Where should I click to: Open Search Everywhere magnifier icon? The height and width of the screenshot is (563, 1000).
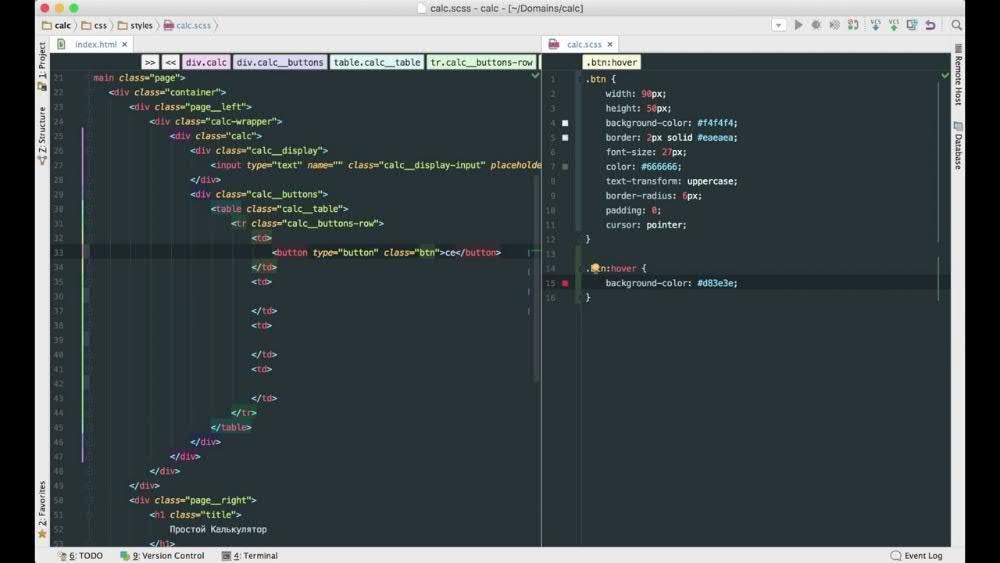coord(957,25)
